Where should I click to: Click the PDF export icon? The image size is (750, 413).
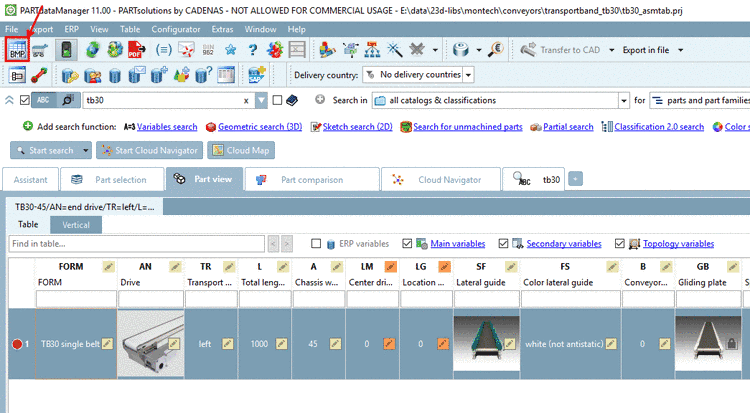(137, 50)
